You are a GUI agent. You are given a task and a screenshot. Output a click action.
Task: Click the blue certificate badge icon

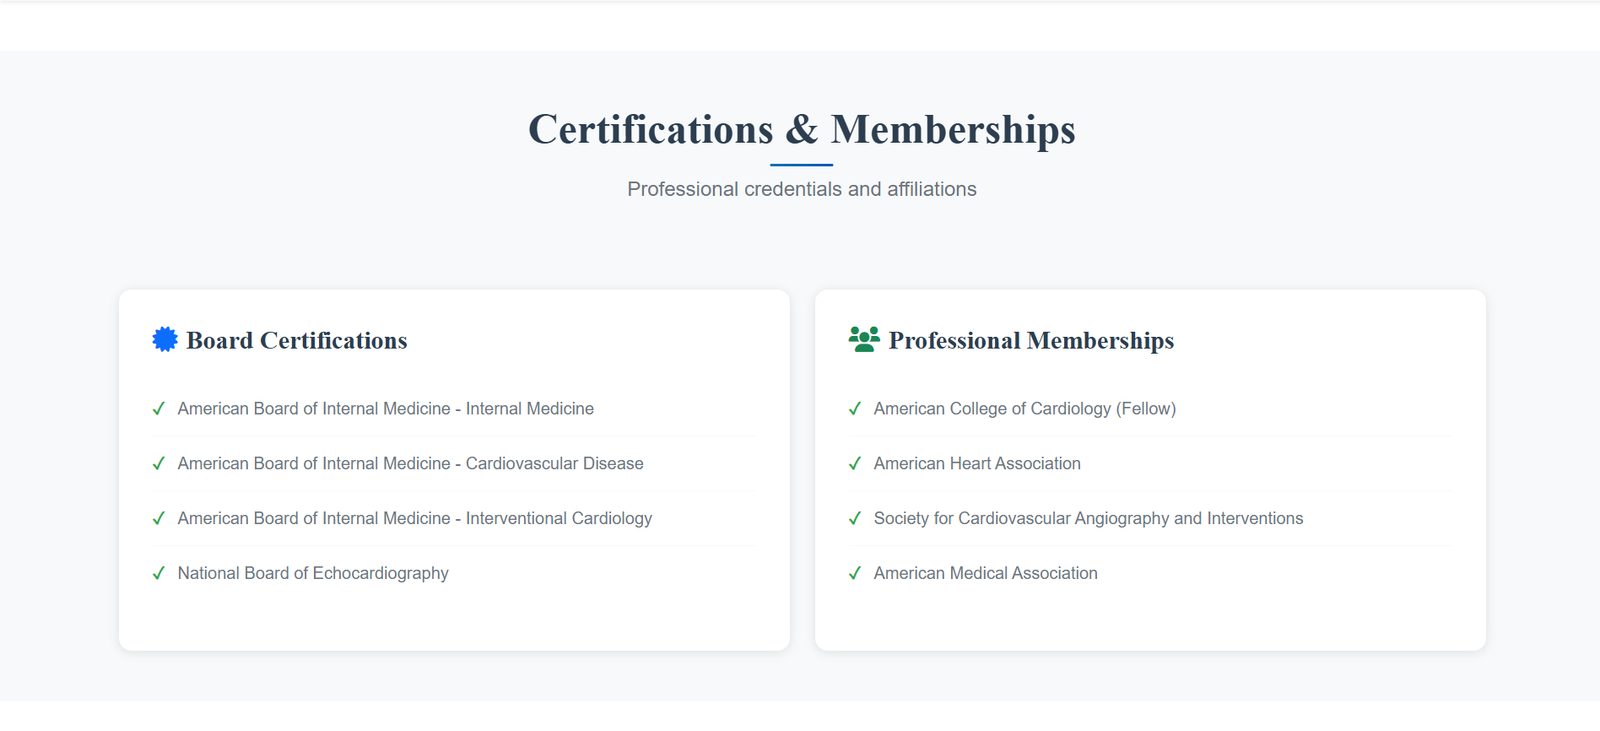point(165,339)
